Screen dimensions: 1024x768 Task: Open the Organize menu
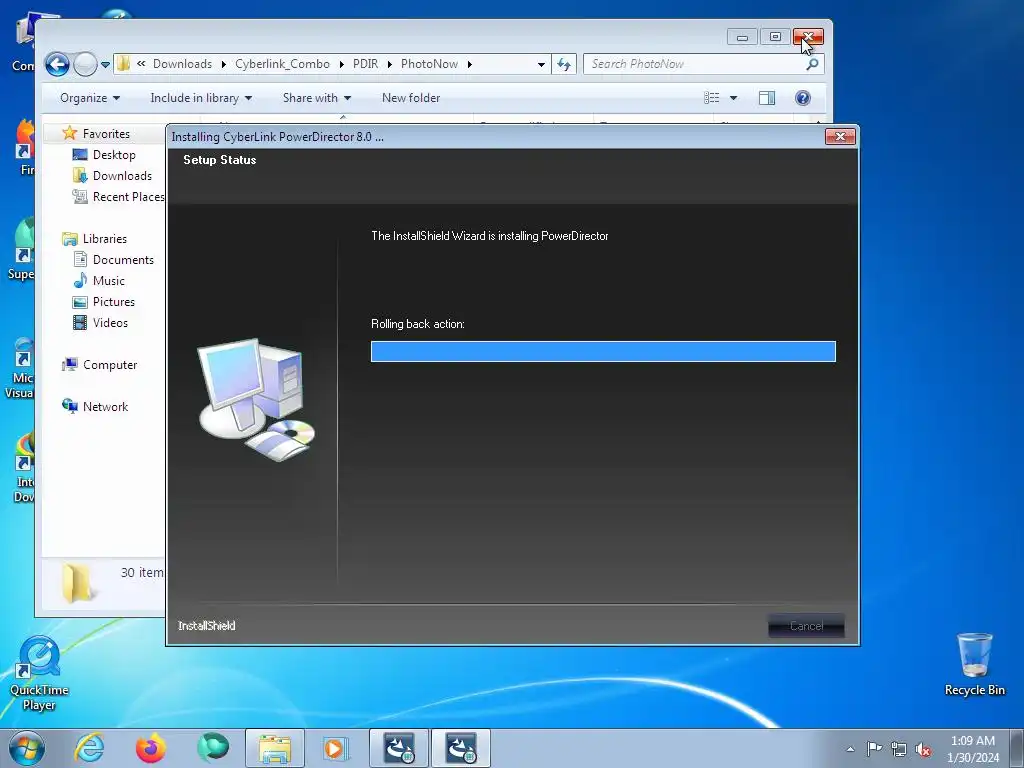90,98
